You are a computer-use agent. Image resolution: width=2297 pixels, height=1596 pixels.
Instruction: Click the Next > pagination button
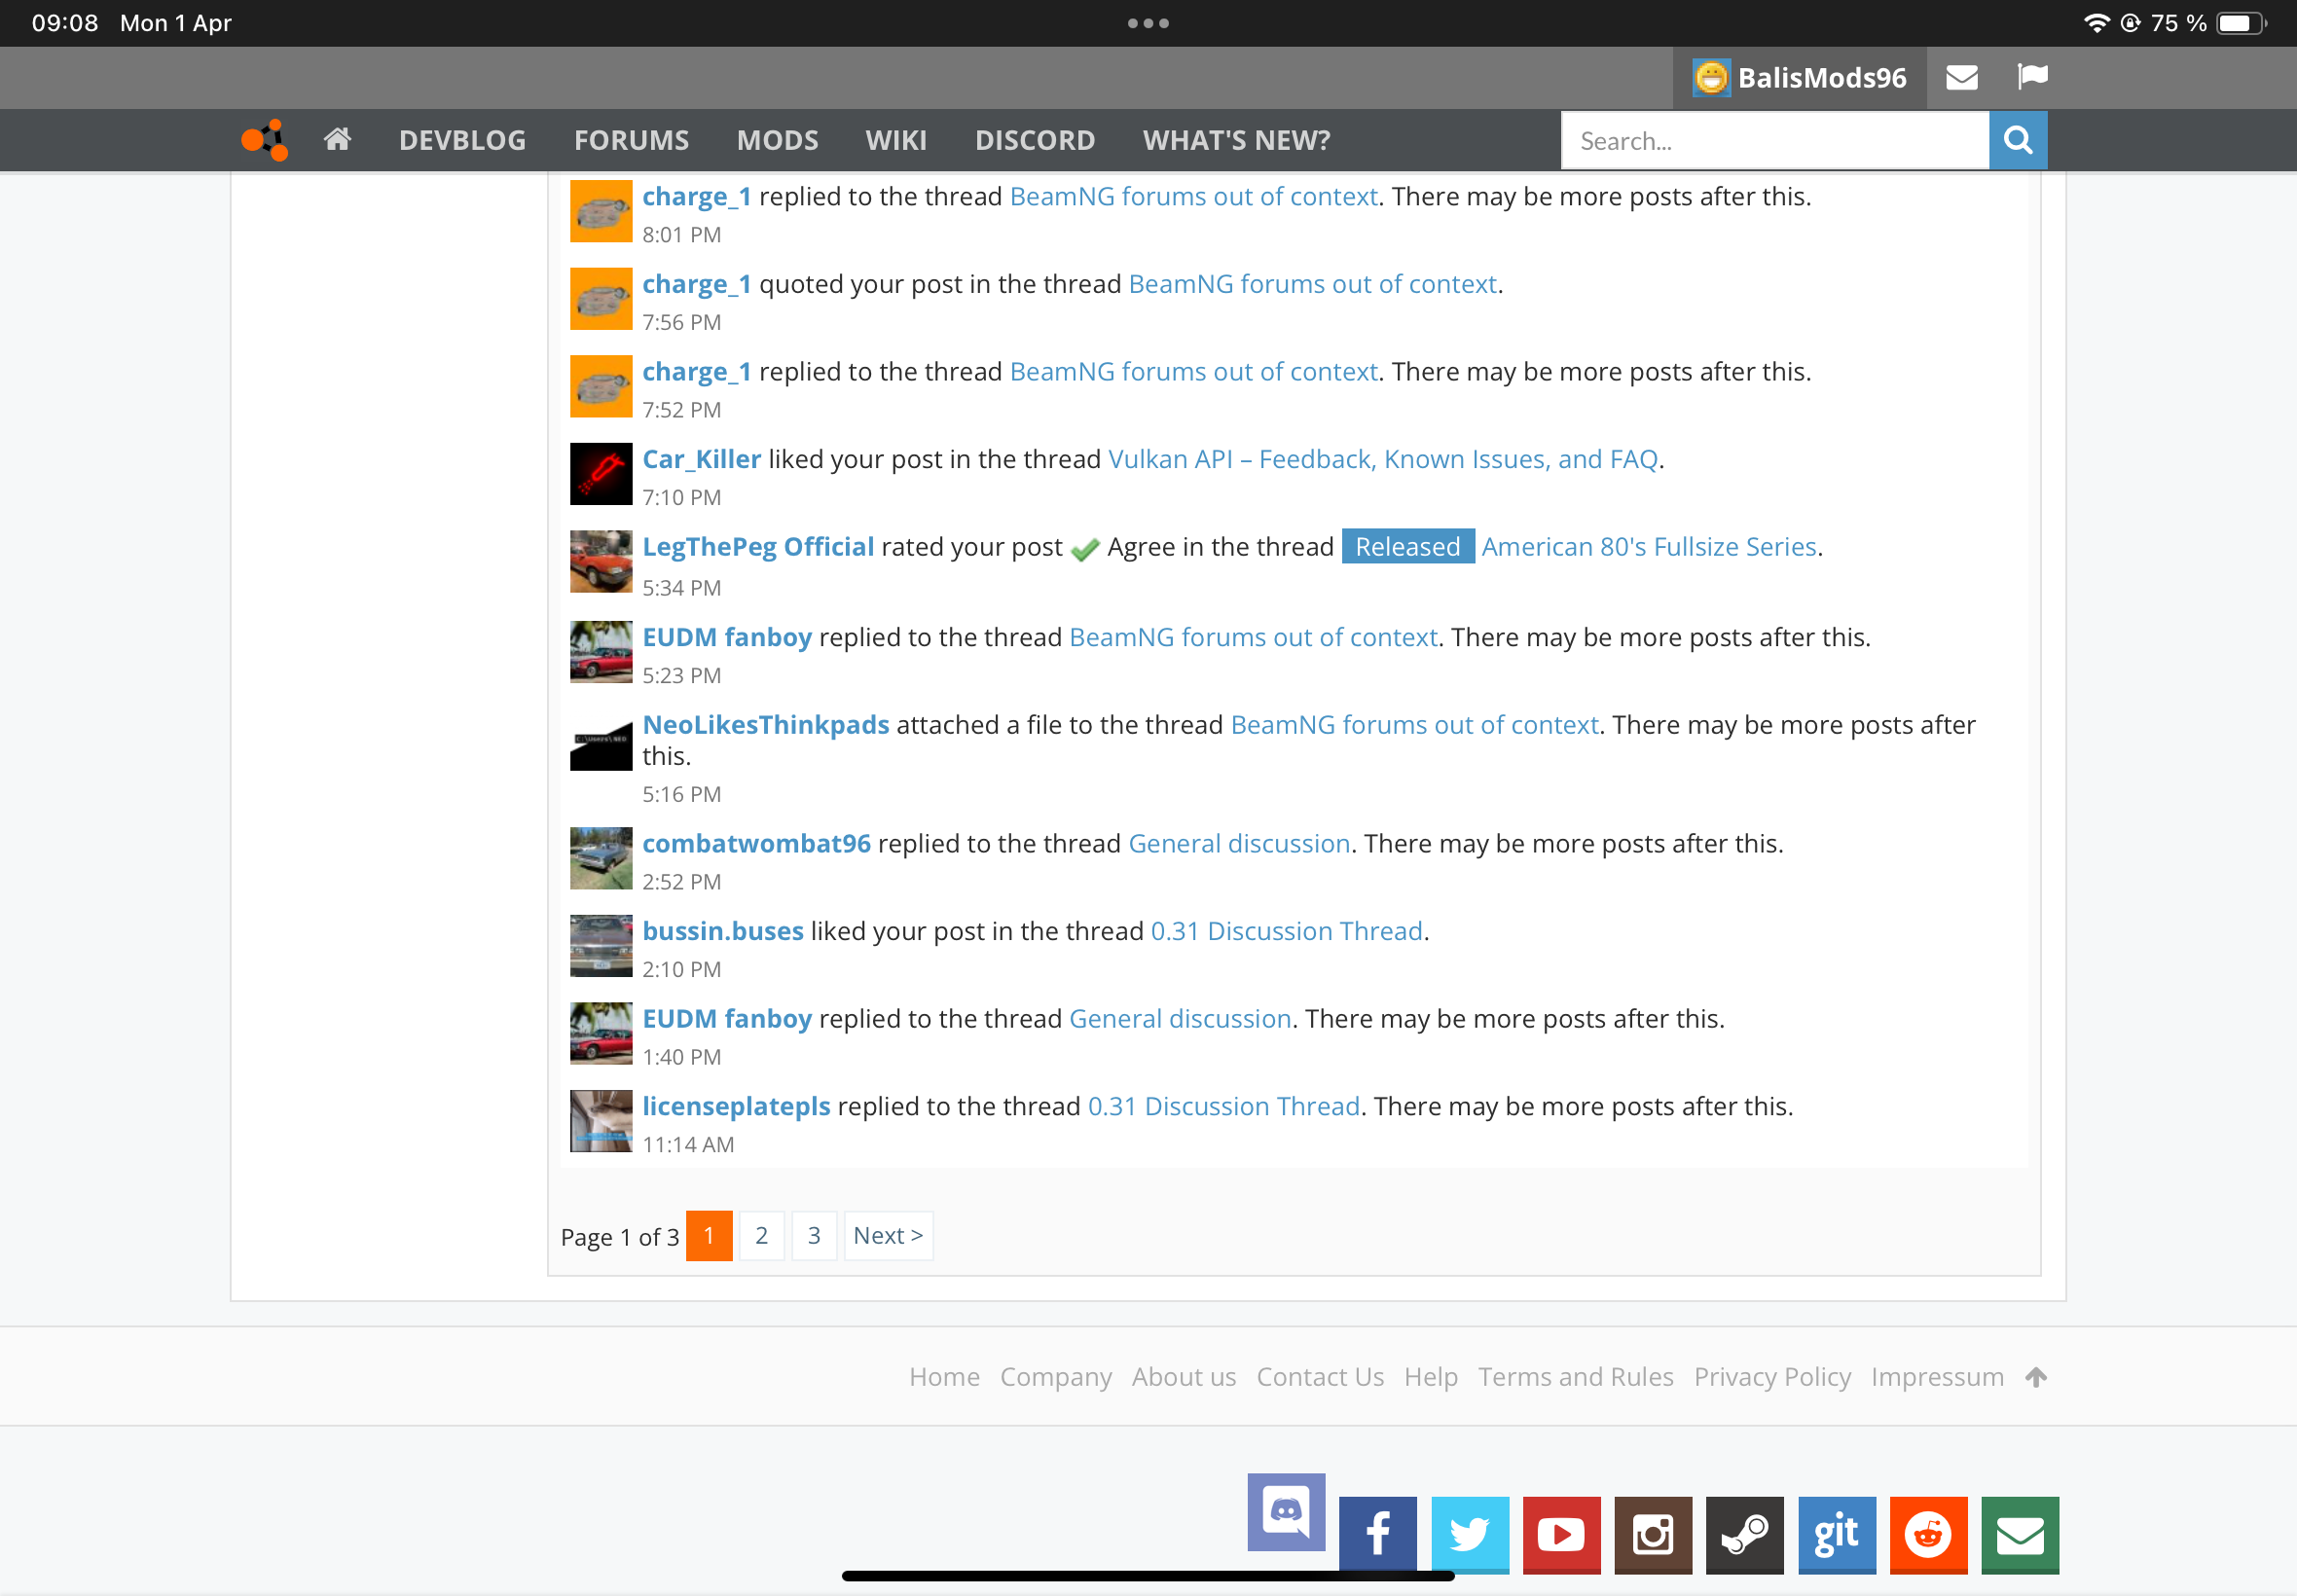888,1236
